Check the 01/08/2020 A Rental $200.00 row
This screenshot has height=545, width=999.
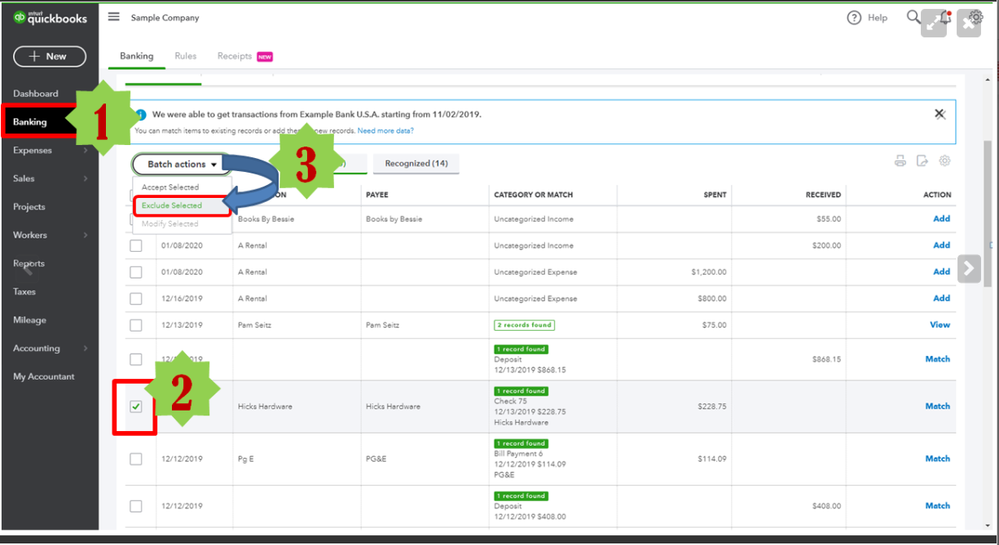(x=136, y=245)
